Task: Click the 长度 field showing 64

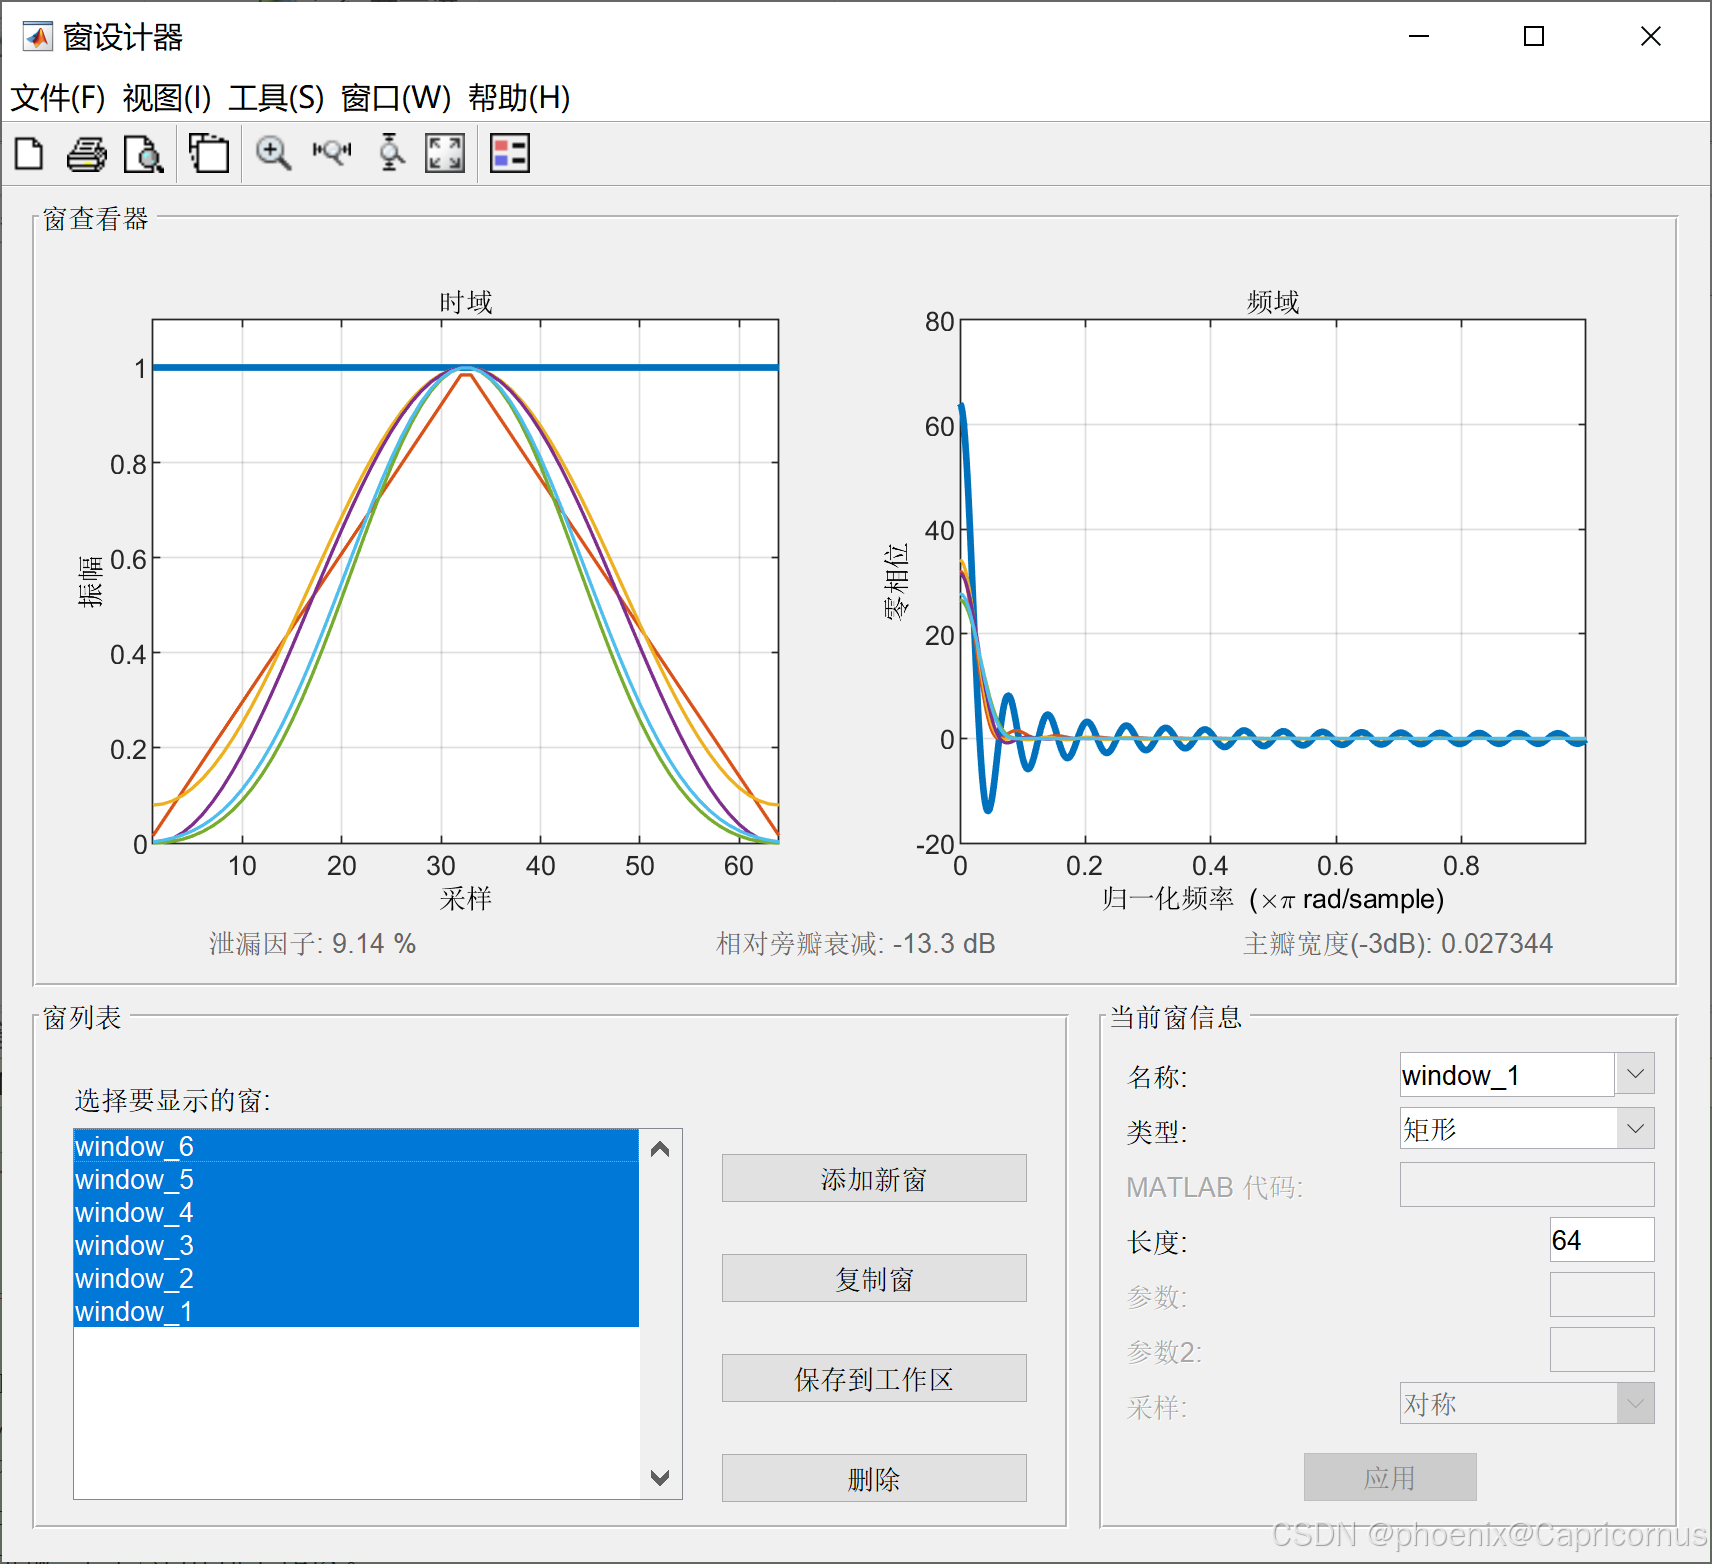Action: click(x=1602, y=1240)
